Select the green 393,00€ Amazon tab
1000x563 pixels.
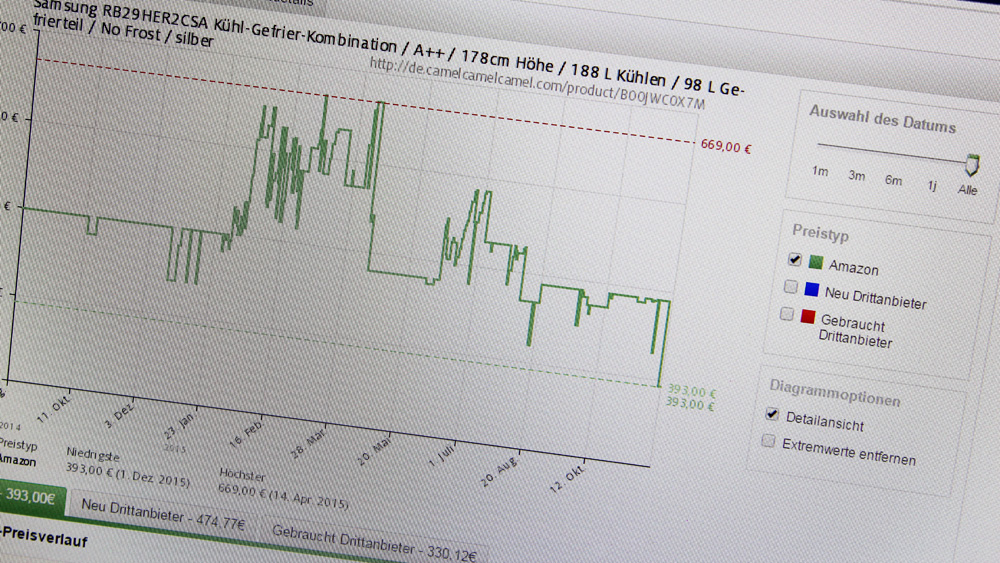[30, 497]
